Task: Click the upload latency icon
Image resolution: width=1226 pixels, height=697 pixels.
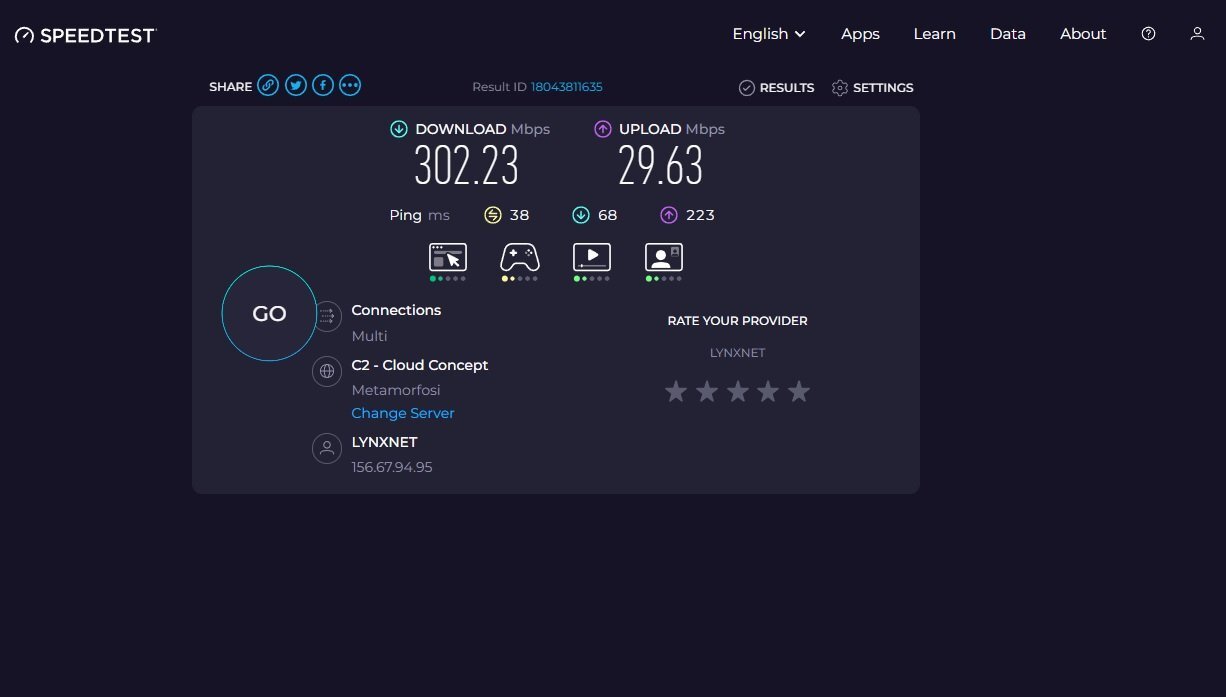Action: coord(669,215)
